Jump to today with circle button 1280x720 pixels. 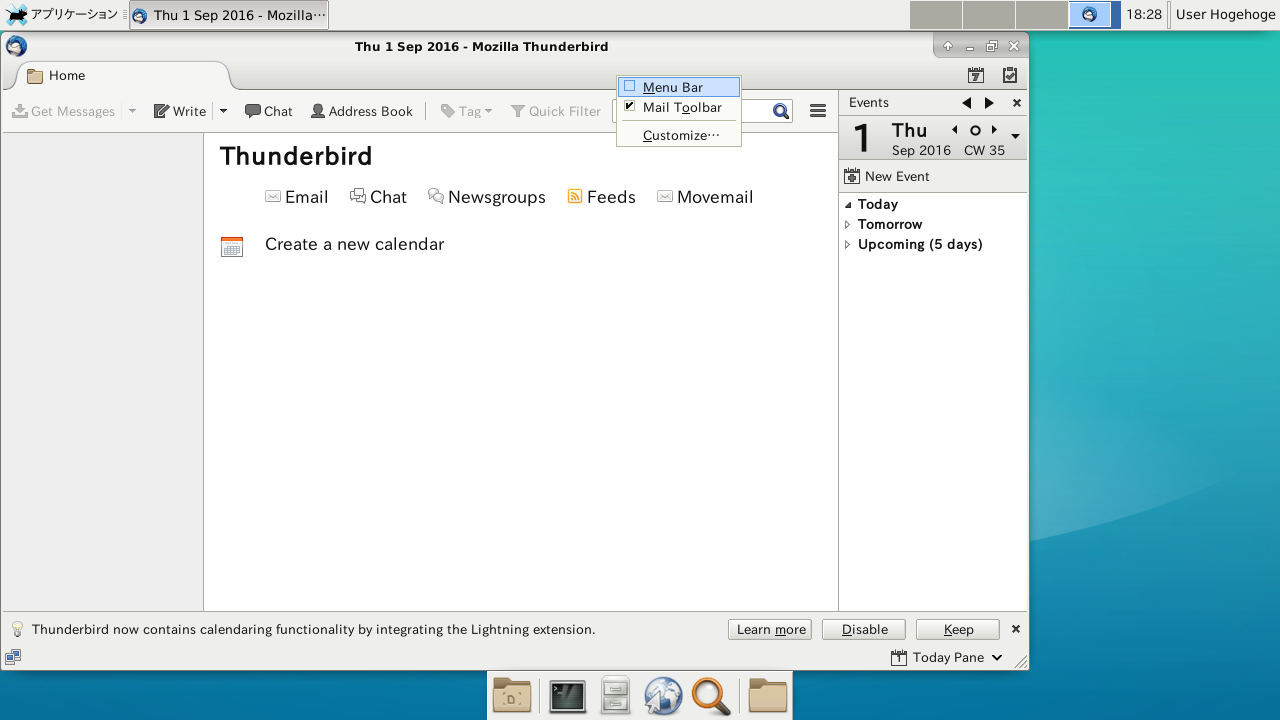[x=975, y=130]
